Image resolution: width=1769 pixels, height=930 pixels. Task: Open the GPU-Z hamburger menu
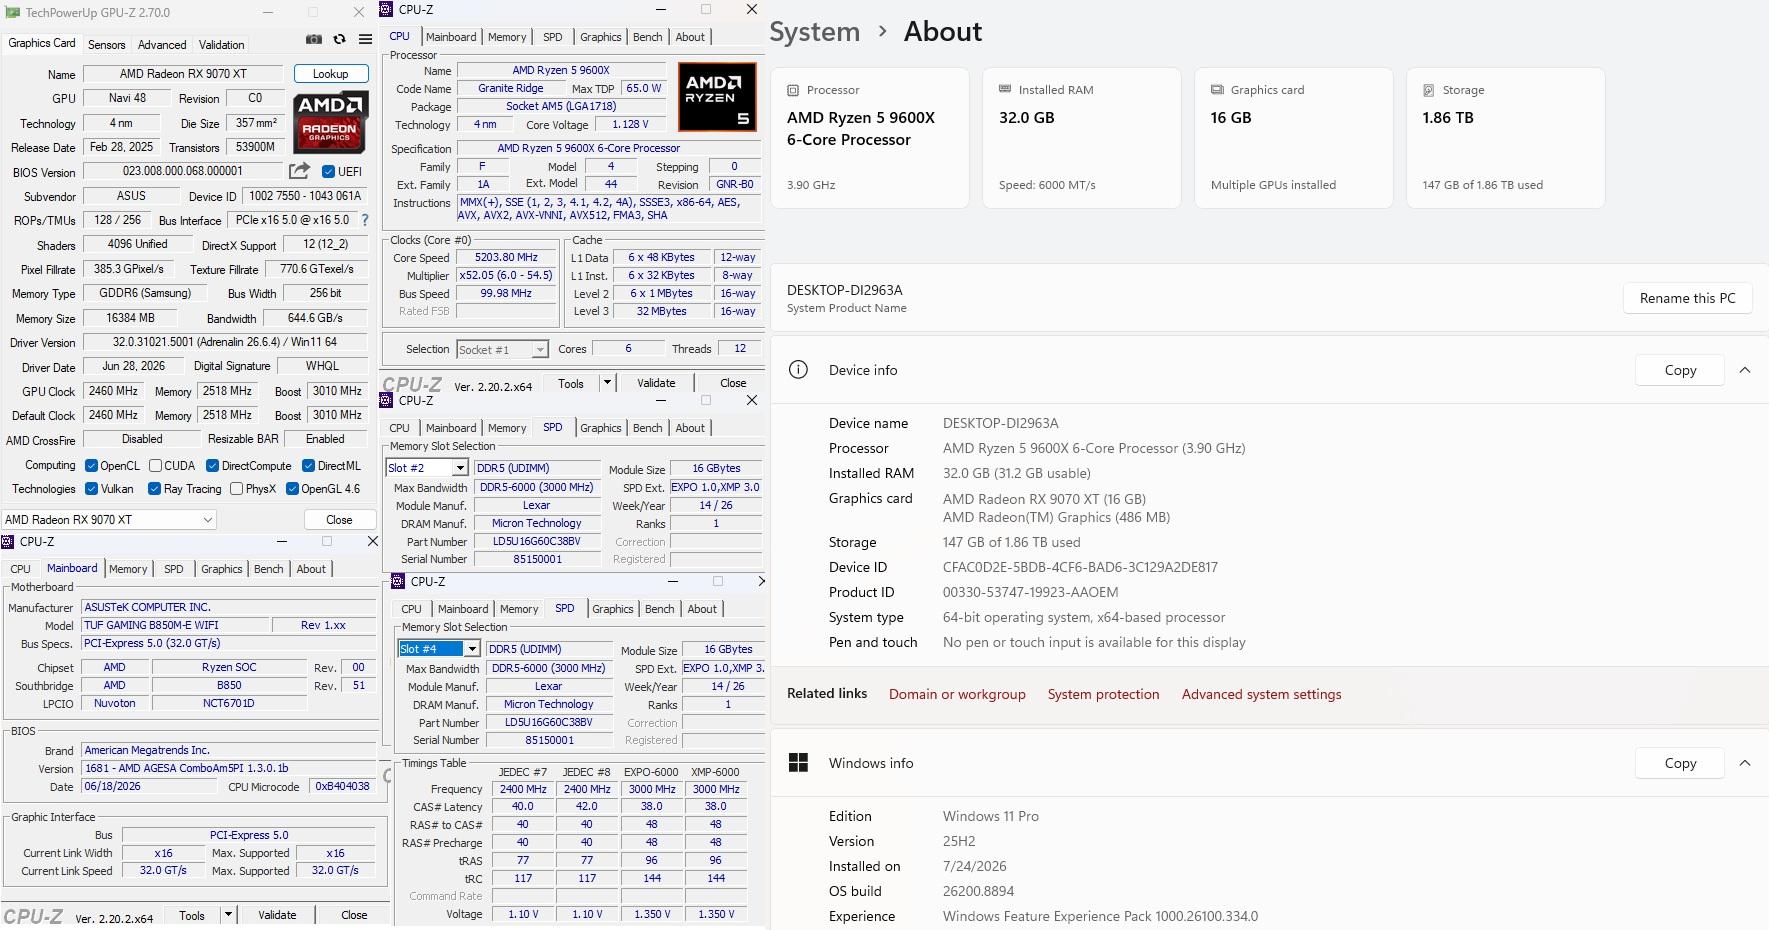click(x=366, y=39)
